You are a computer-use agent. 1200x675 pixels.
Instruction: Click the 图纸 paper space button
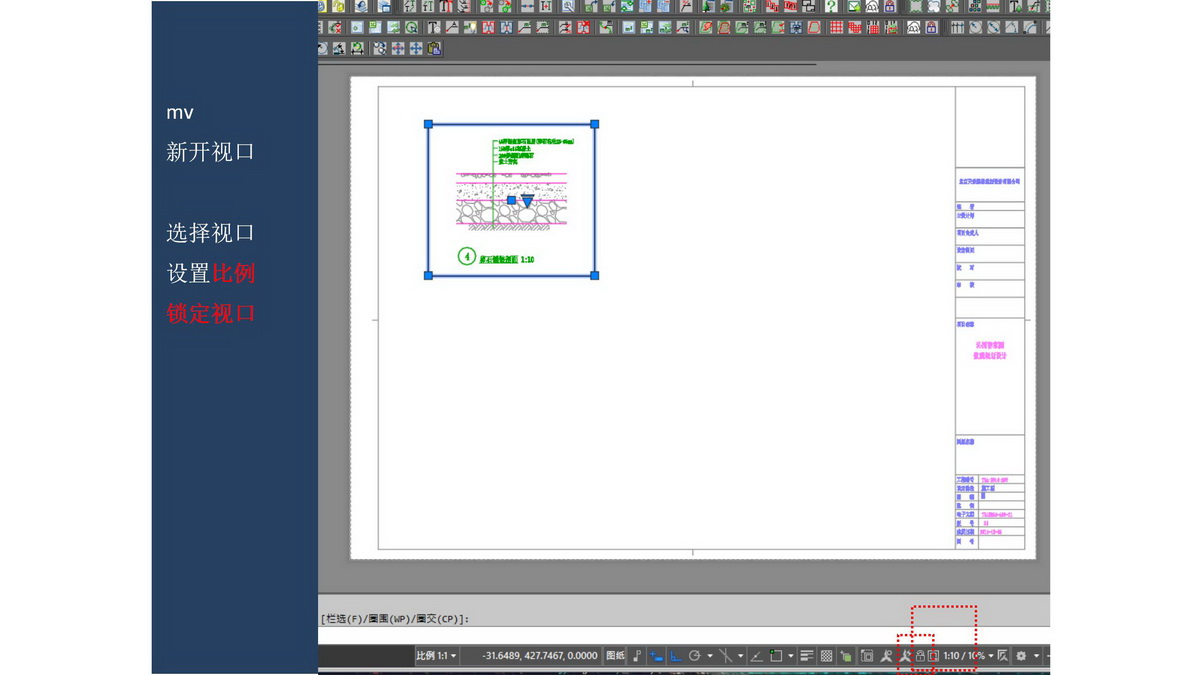tap(615, 656)
